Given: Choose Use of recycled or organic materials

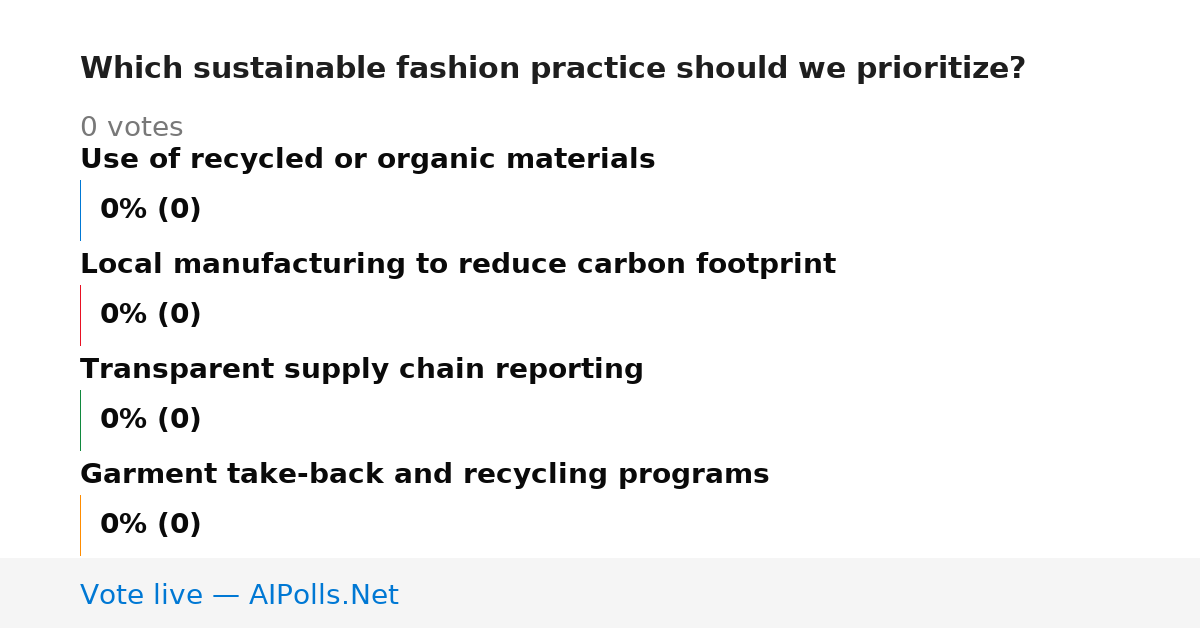Looking at the screenshot, I should tap(367, 159).
